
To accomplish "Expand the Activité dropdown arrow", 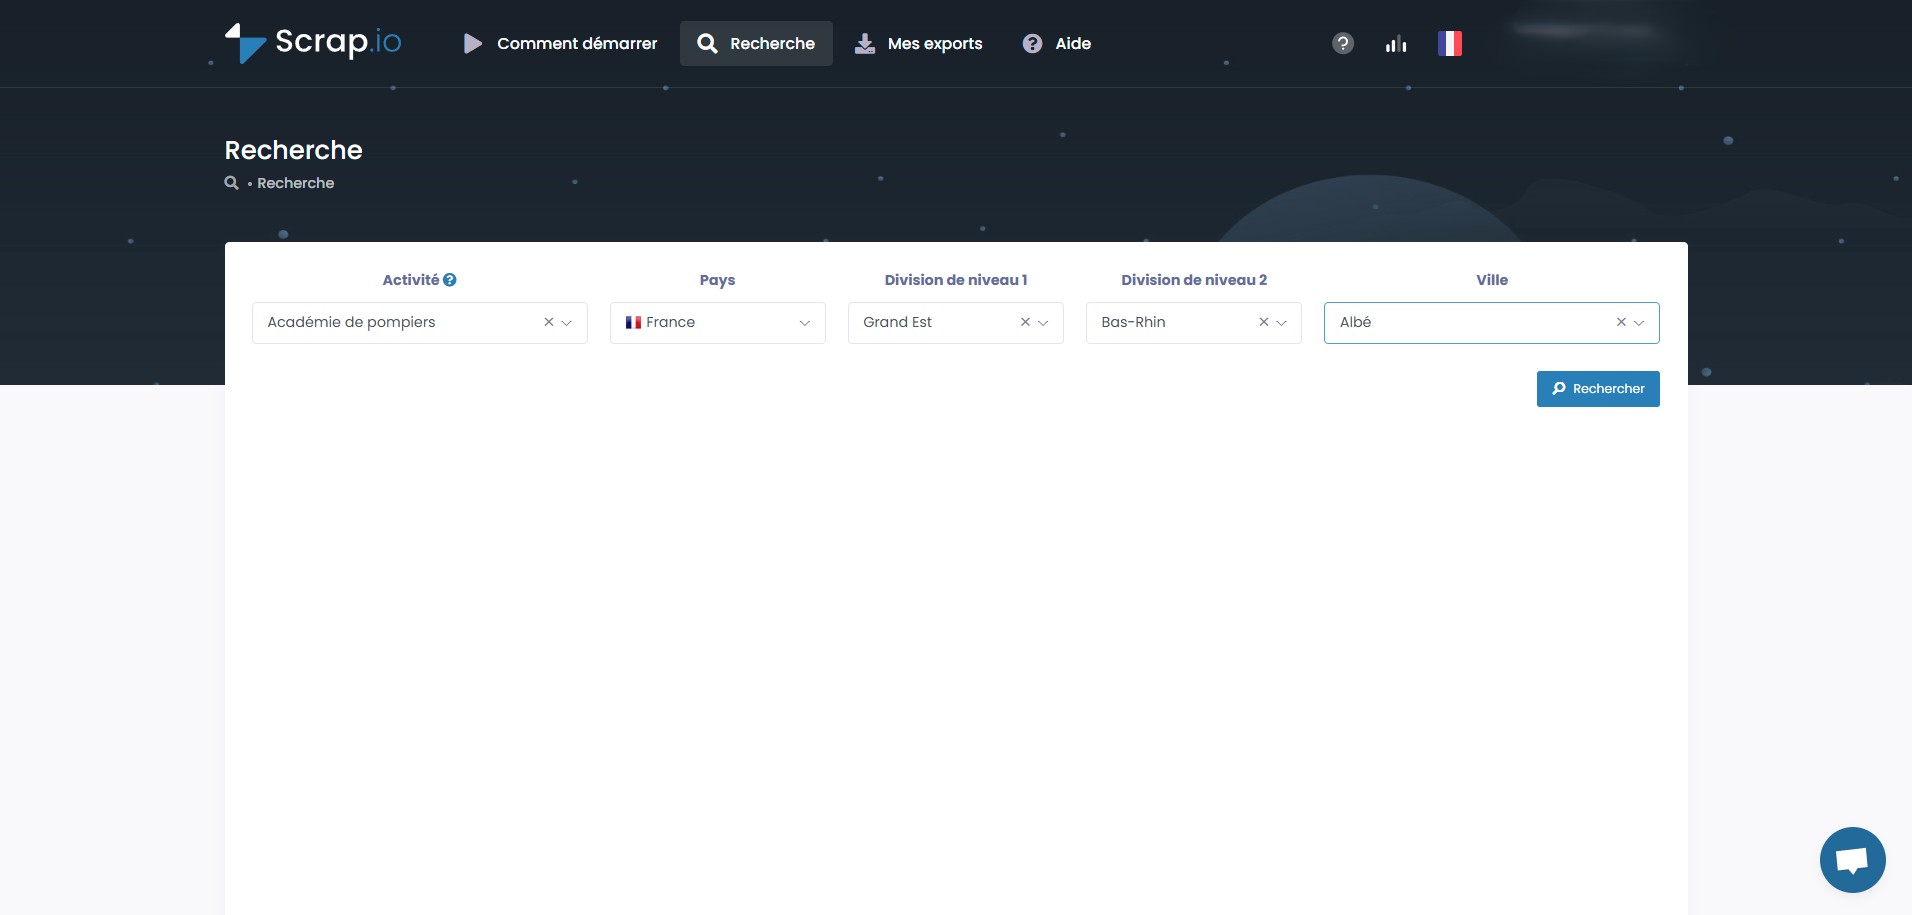I will pos(567,323).
